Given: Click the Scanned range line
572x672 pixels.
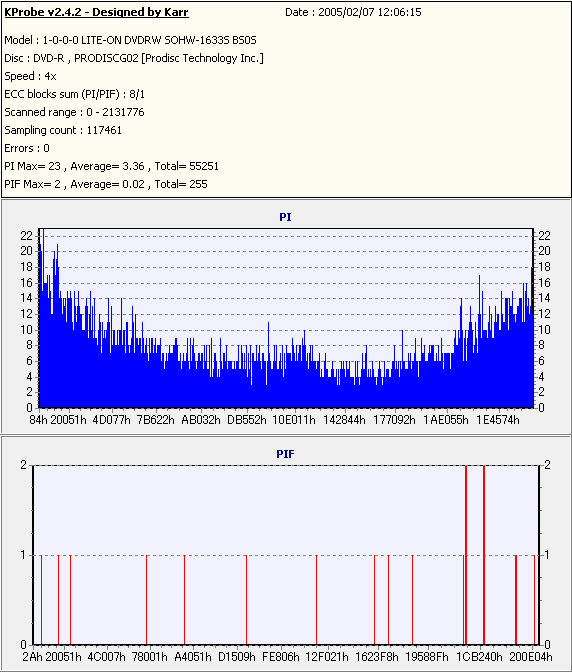Looking at the screenshot, I should [74, 112].
